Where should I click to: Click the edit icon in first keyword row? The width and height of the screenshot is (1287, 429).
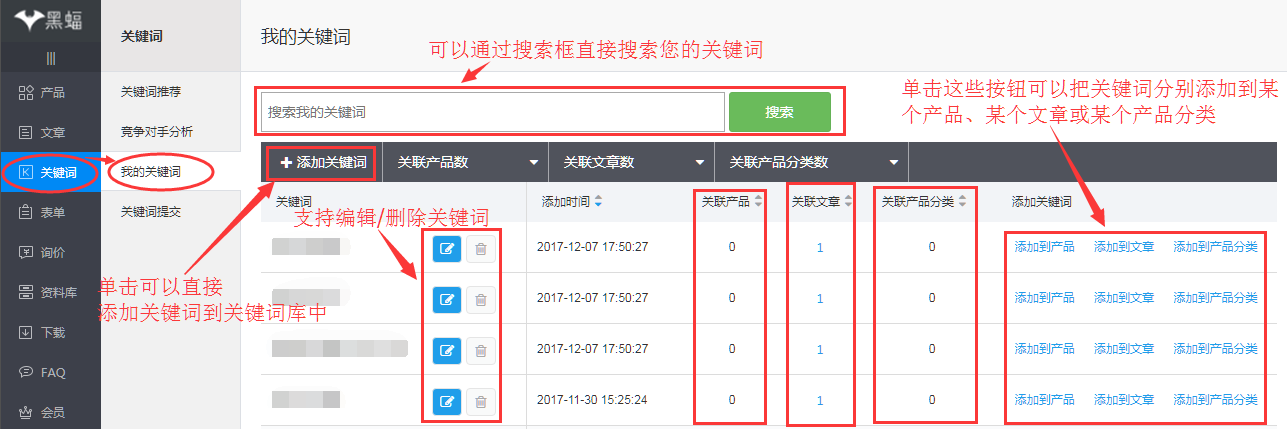pyautogui.click(x=447, y=247)
